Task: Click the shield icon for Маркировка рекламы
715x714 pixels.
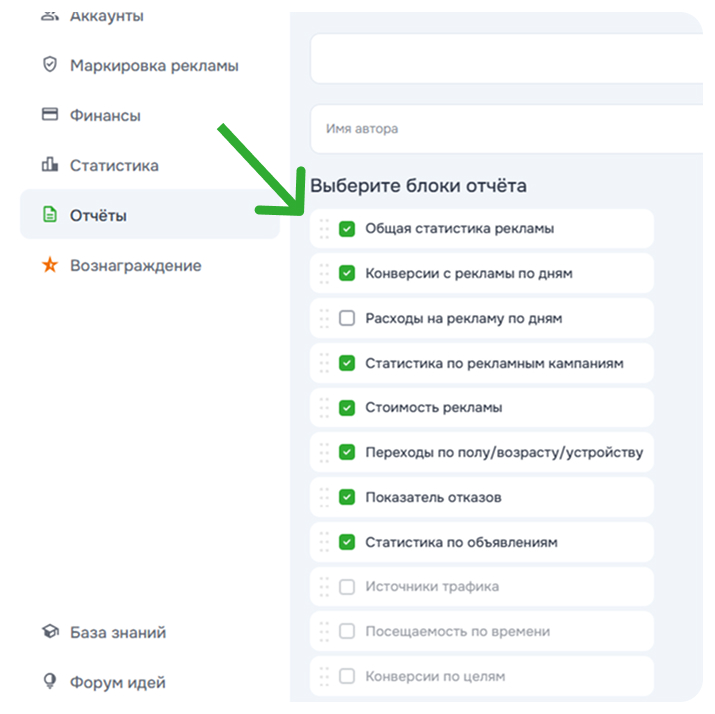Action: (x=49, y=65)
